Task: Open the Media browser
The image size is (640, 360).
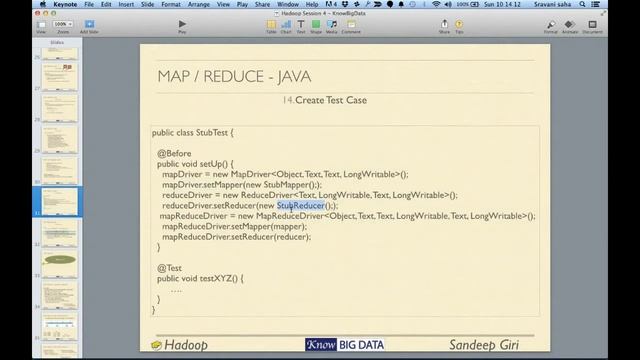Action: 331,24
